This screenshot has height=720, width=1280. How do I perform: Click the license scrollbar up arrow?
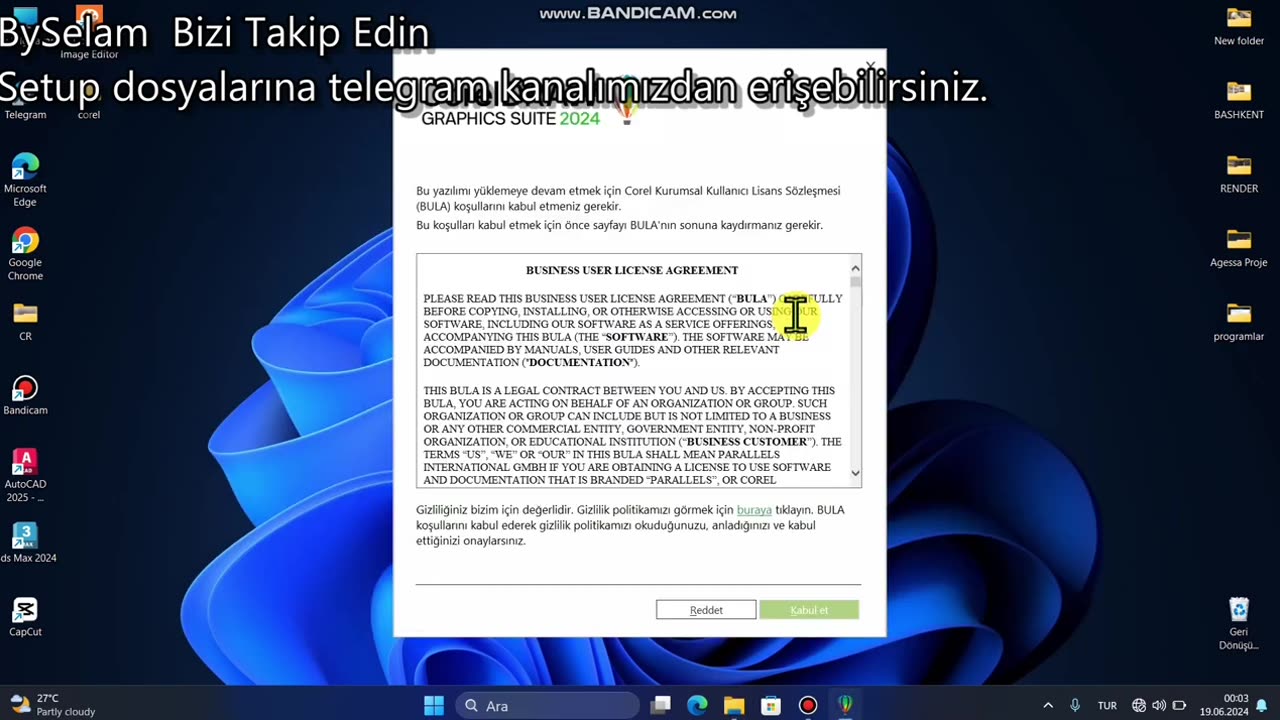(x=855, y=268)
